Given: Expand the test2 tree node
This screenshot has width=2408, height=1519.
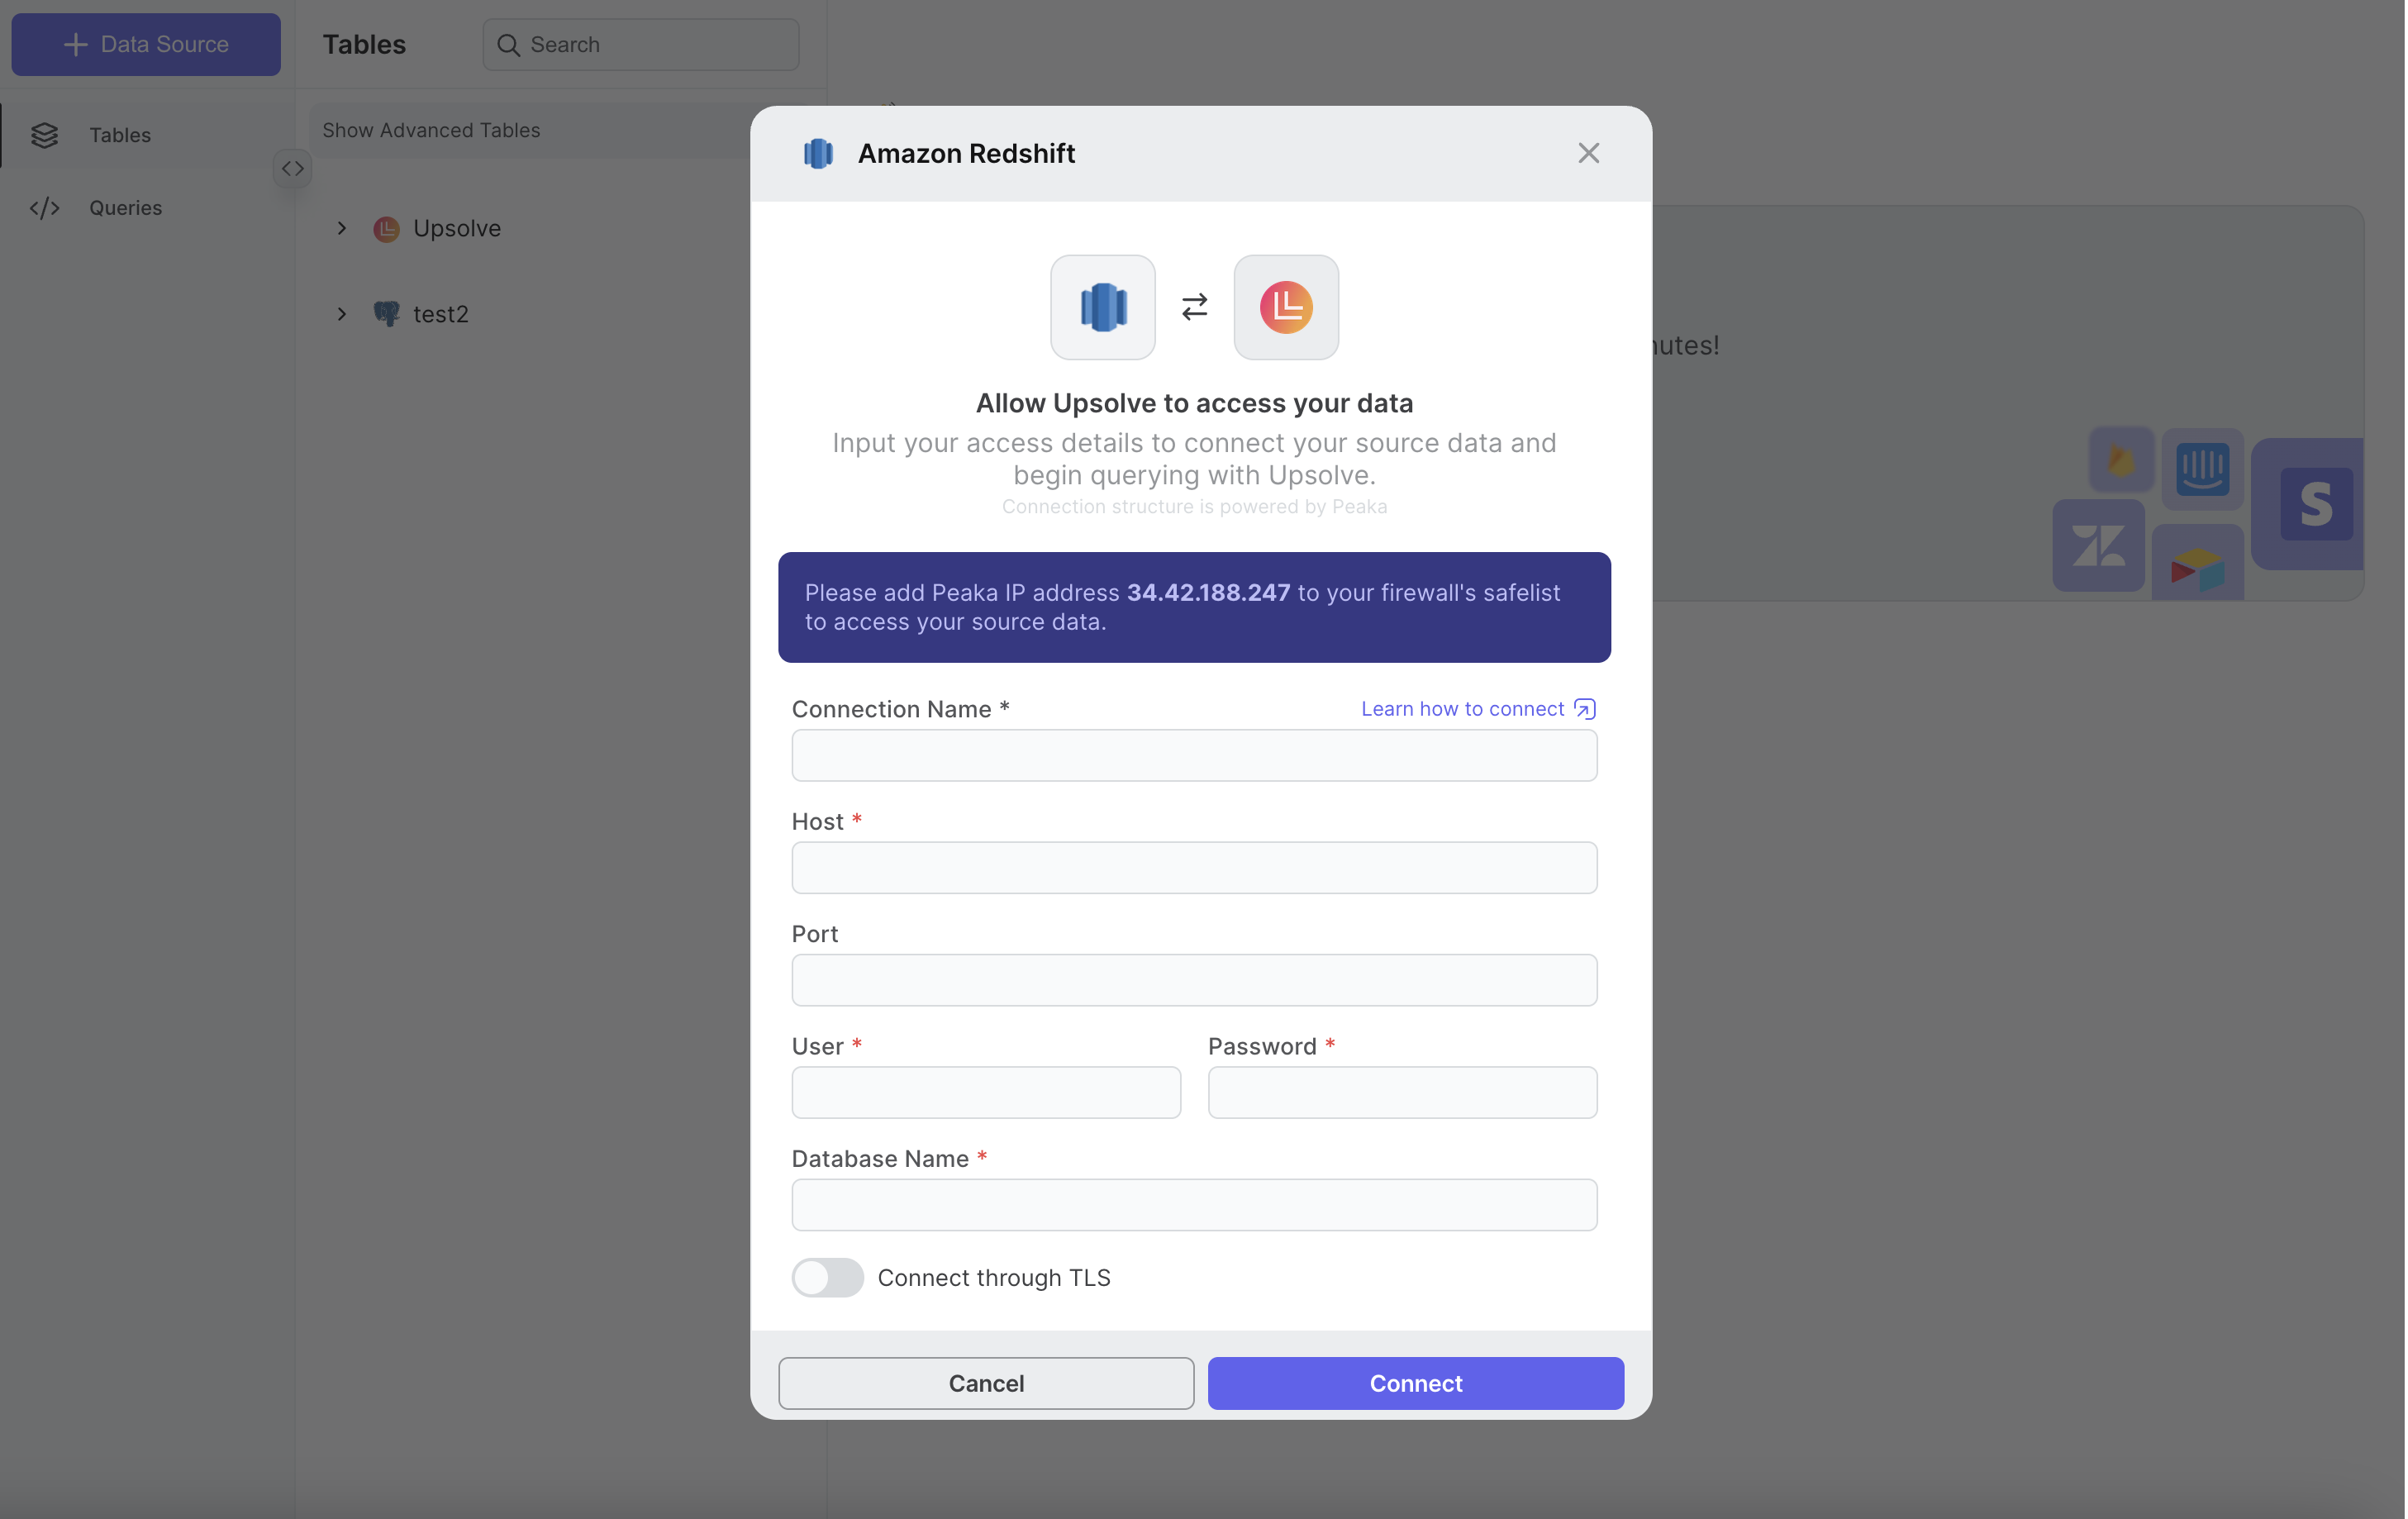Looking at the screenshot, I should tap(341, 314).
